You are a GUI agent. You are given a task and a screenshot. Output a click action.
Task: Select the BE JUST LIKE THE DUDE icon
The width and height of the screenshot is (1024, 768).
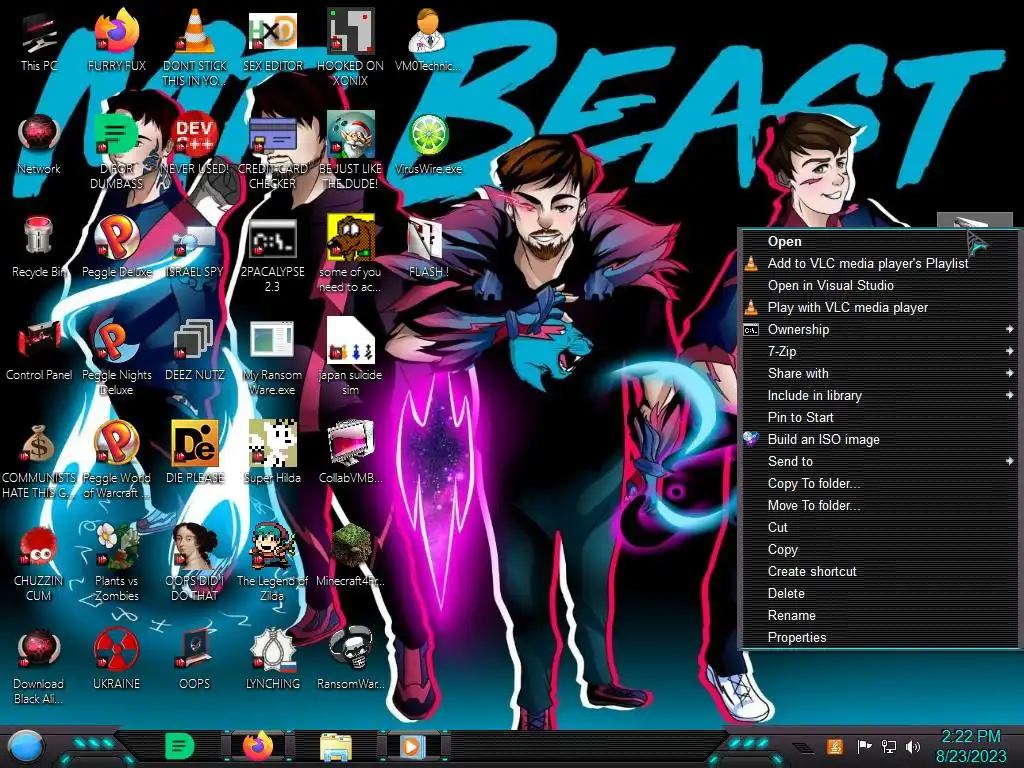(x=351, y=151)
